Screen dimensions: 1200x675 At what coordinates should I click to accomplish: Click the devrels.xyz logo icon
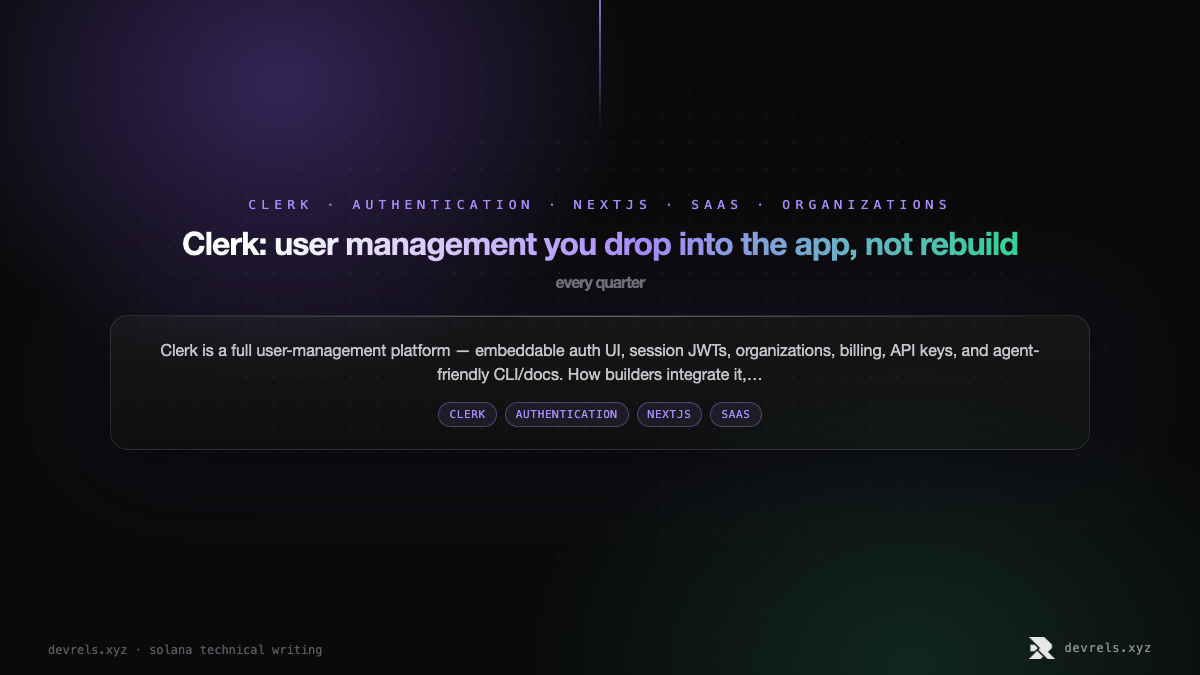pyautogui.click(x=1041, y=648)
